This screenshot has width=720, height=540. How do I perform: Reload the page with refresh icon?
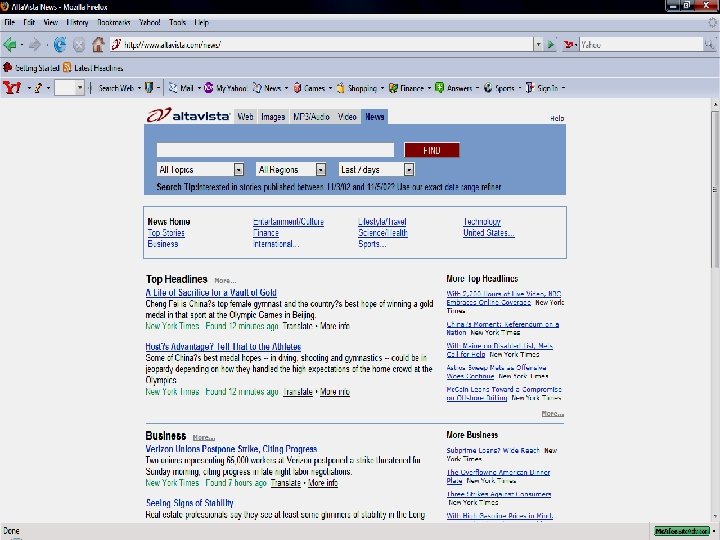click(x=60, y=45)
